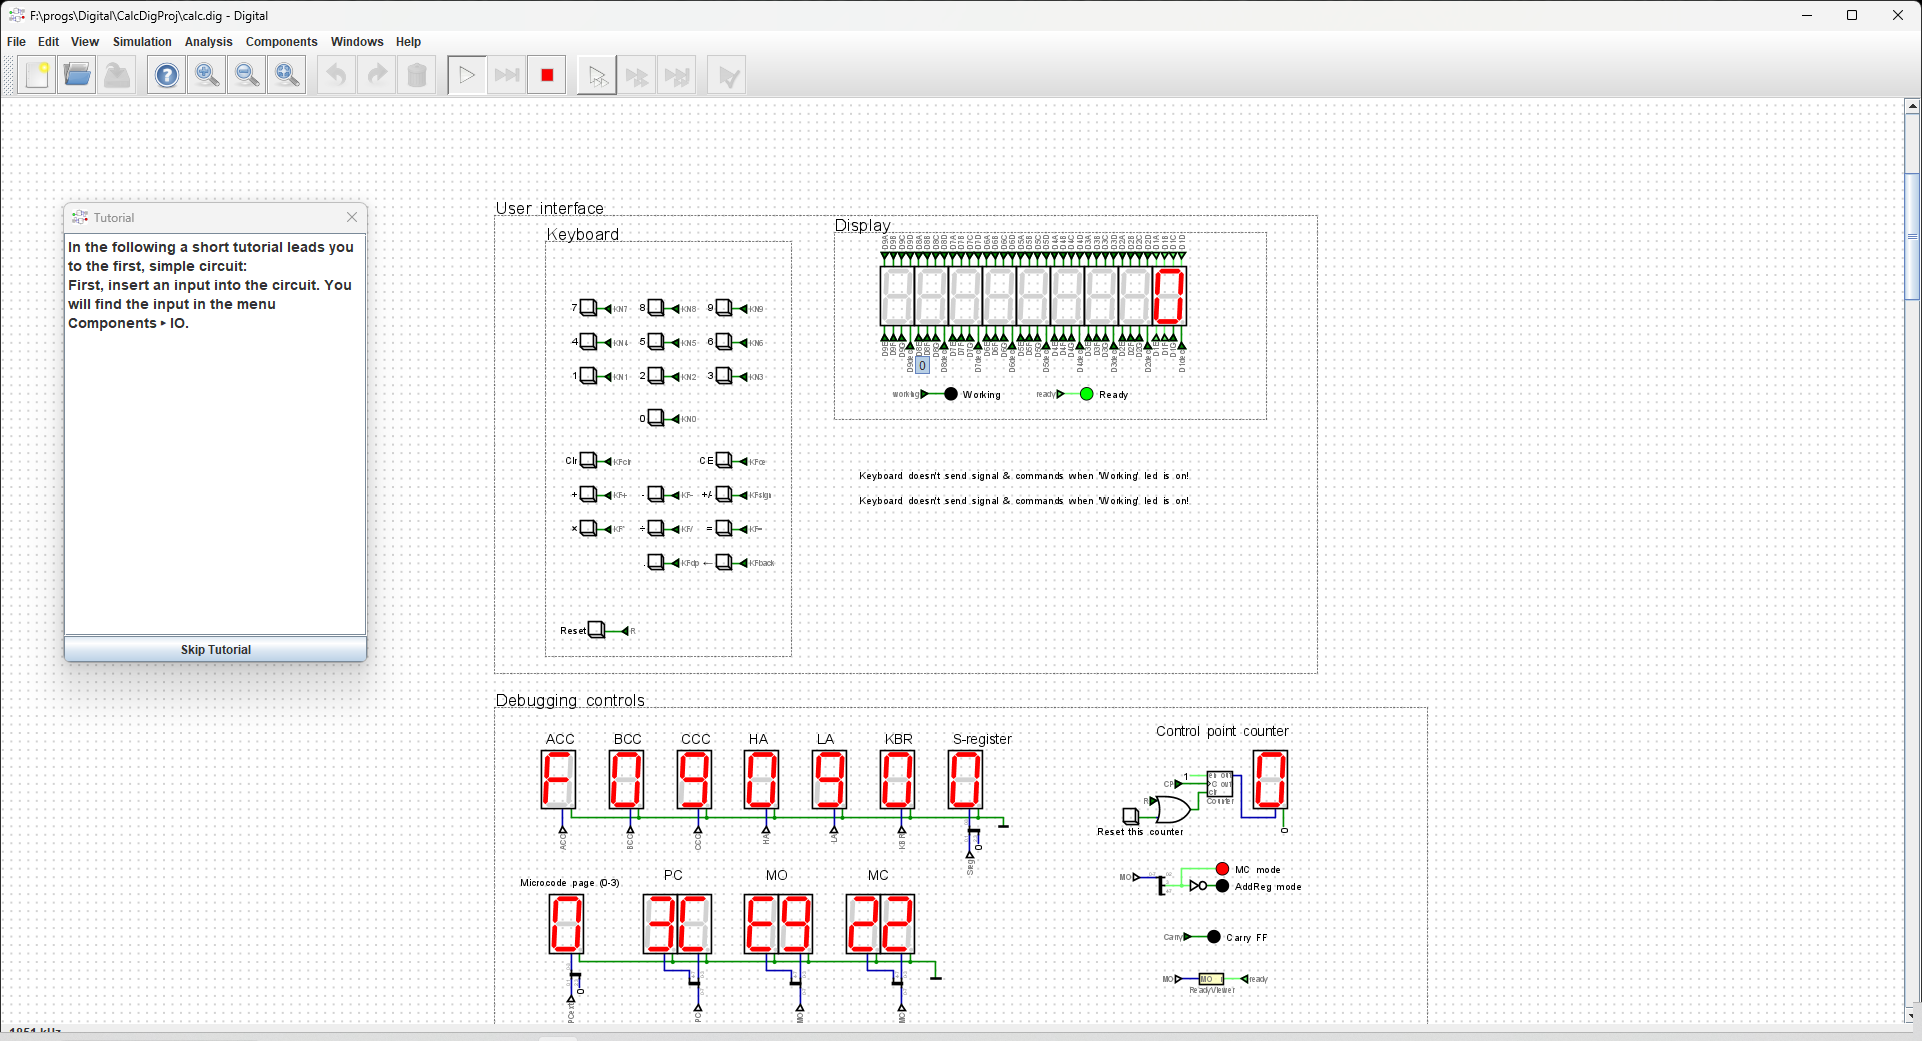The image size is (1922, 1041).
Task: Zoom in using the magnifier plus icon
Action: pyautogui.click(x=207, y=75)
